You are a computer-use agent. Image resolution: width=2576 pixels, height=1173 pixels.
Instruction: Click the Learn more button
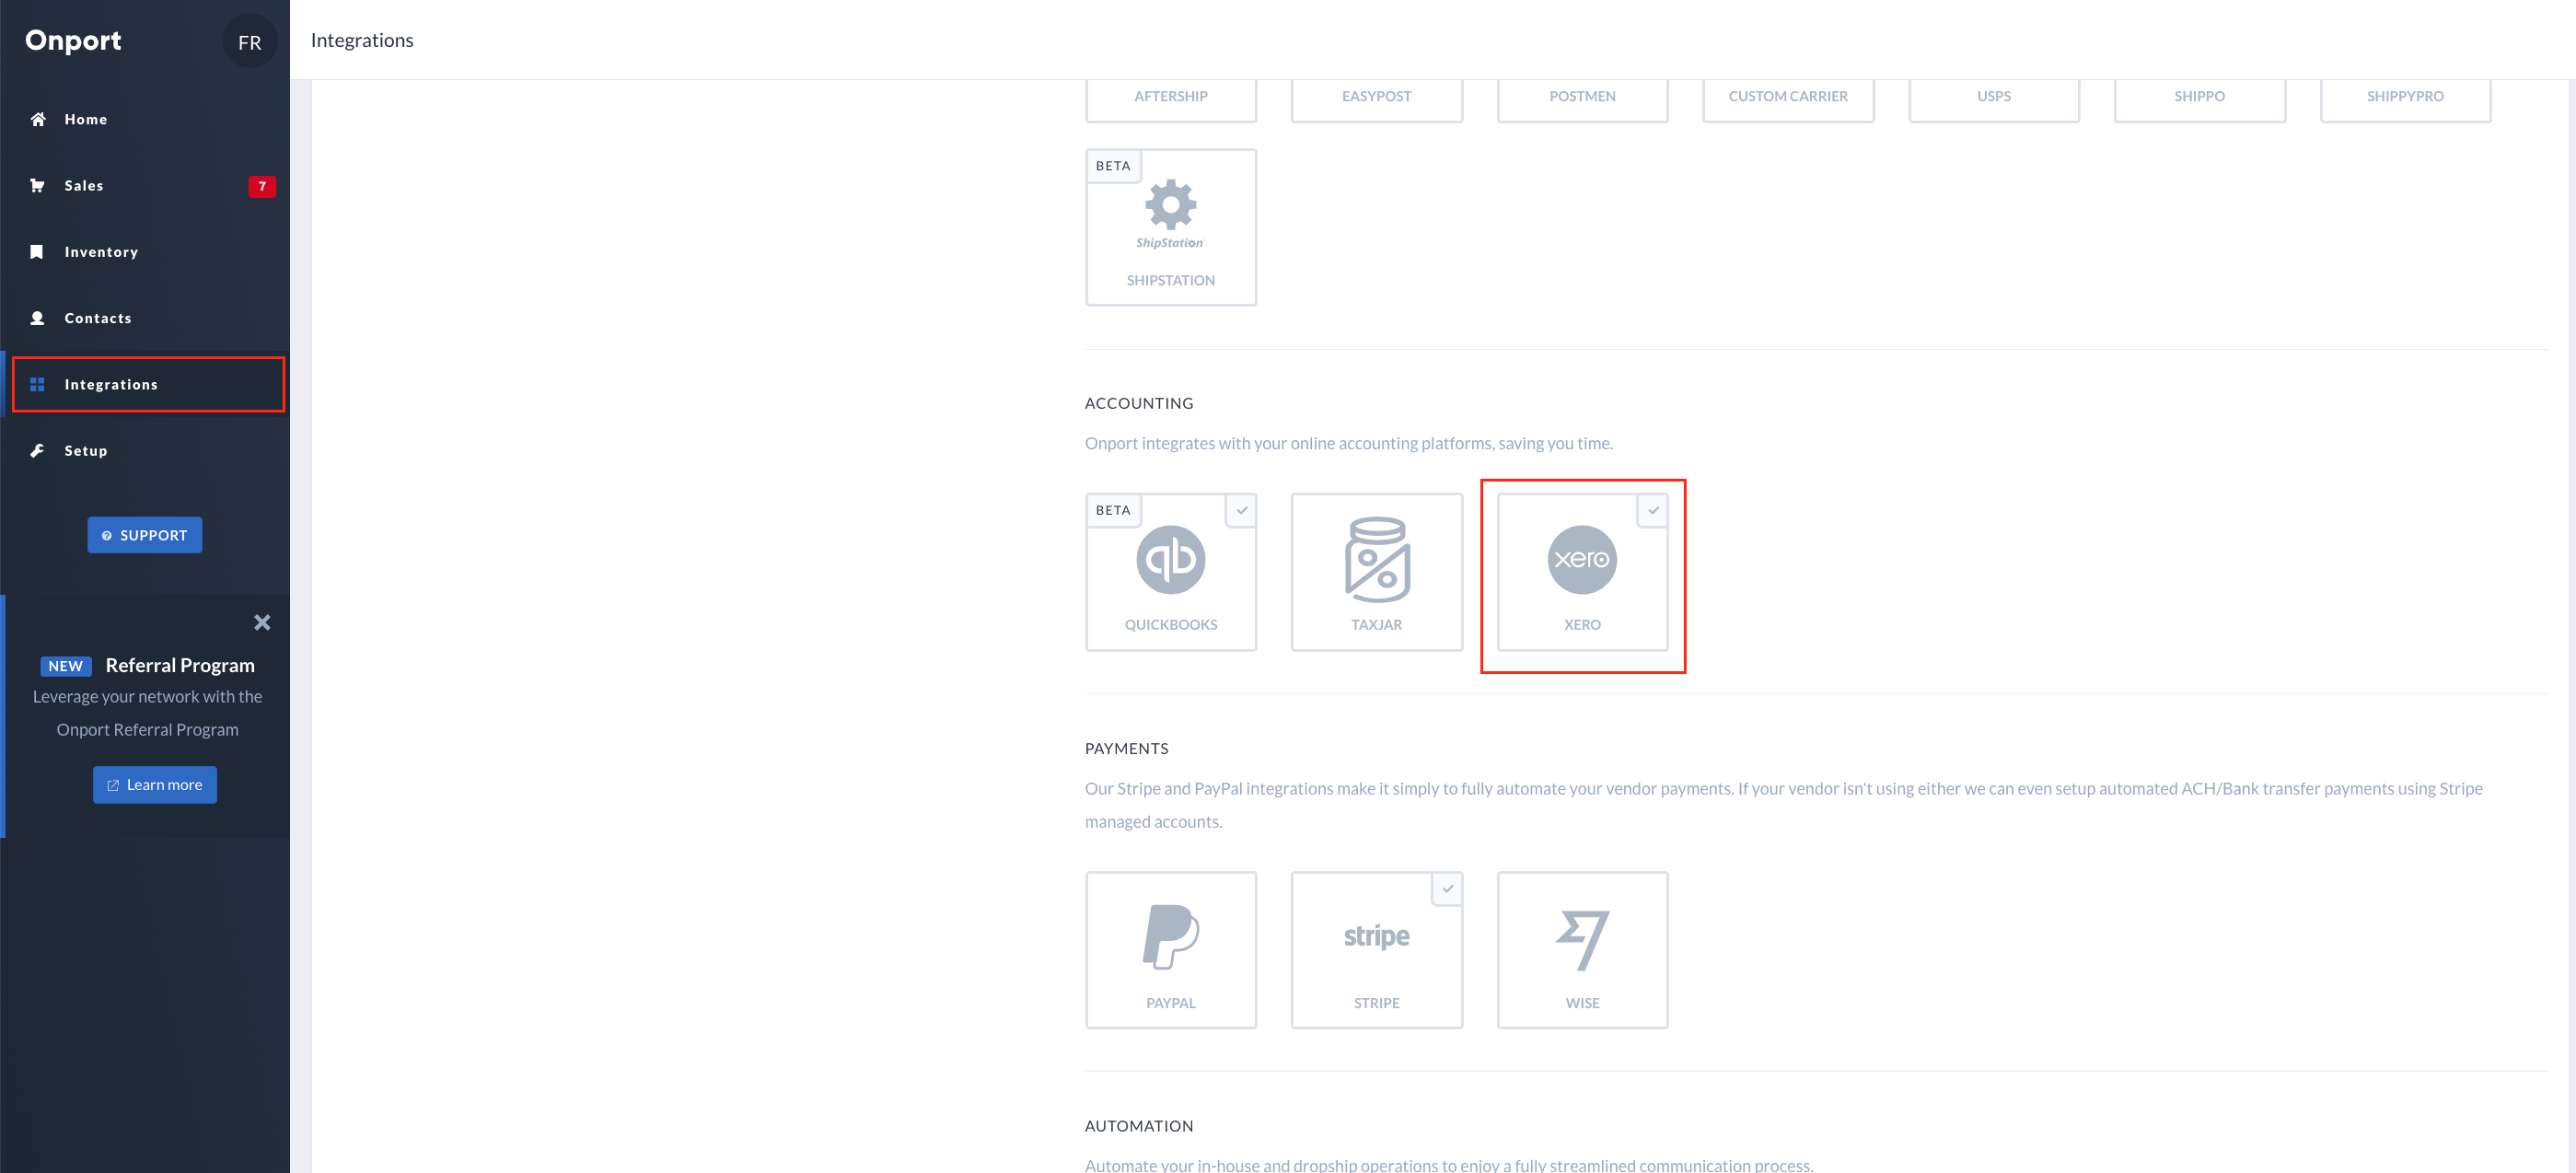pos(155,785)
